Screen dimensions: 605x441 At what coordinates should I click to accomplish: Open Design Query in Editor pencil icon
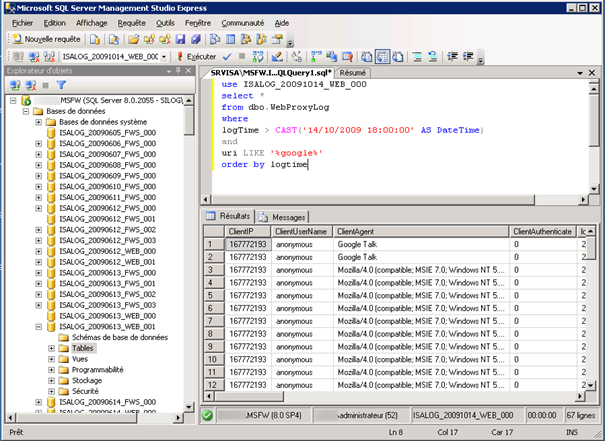pos(277,57)
